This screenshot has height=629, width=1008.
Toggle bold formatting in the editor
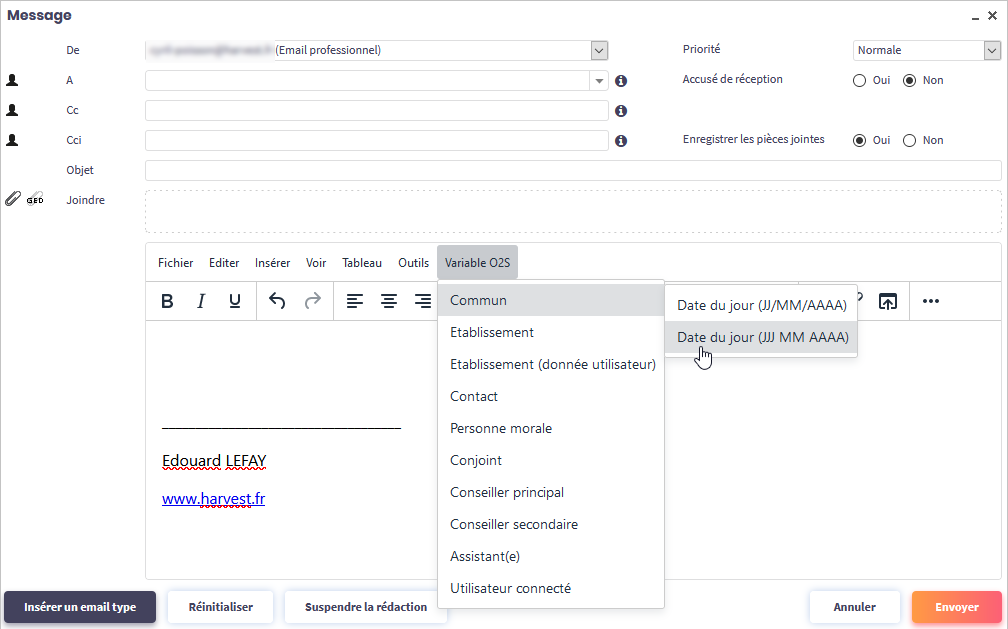[x=168, y=301]
